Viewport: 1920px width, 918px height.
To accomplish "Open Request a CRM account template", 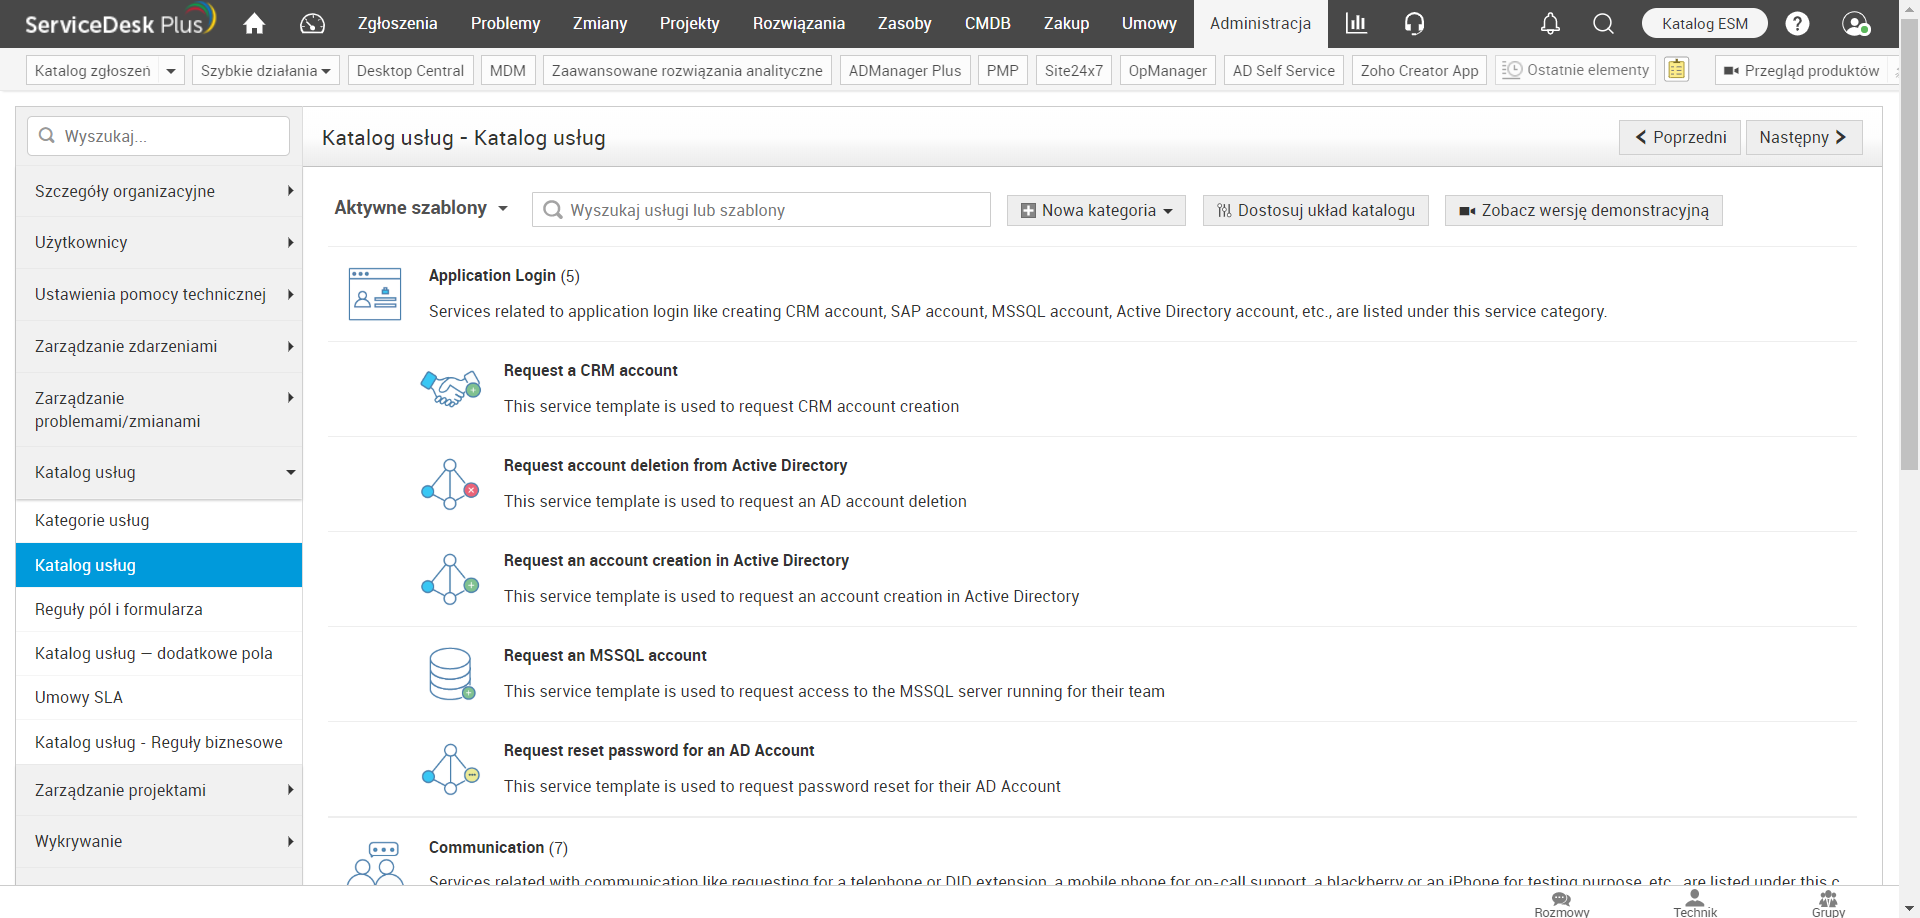I will click(590, 370).
